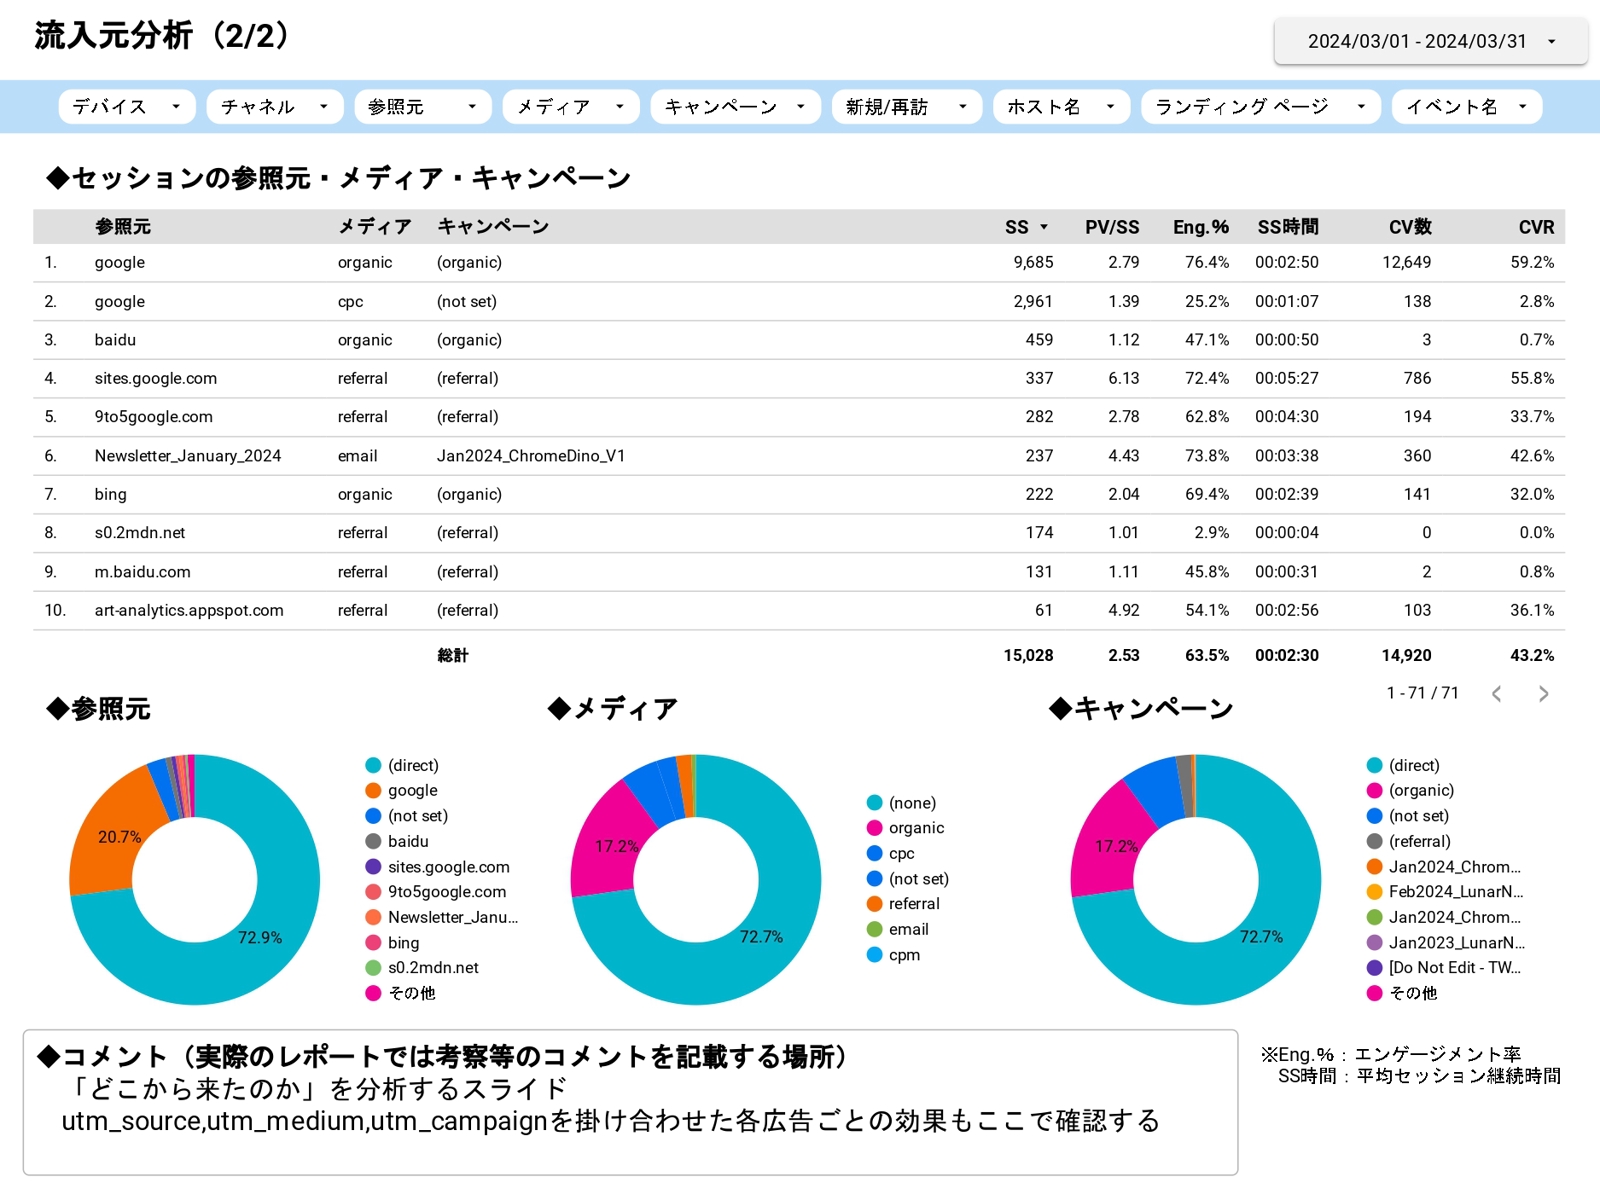The height and width of the screenshot is (1200, 1600).
Task: Click the email legend marker in メディア chart
Action: [873, 929]
